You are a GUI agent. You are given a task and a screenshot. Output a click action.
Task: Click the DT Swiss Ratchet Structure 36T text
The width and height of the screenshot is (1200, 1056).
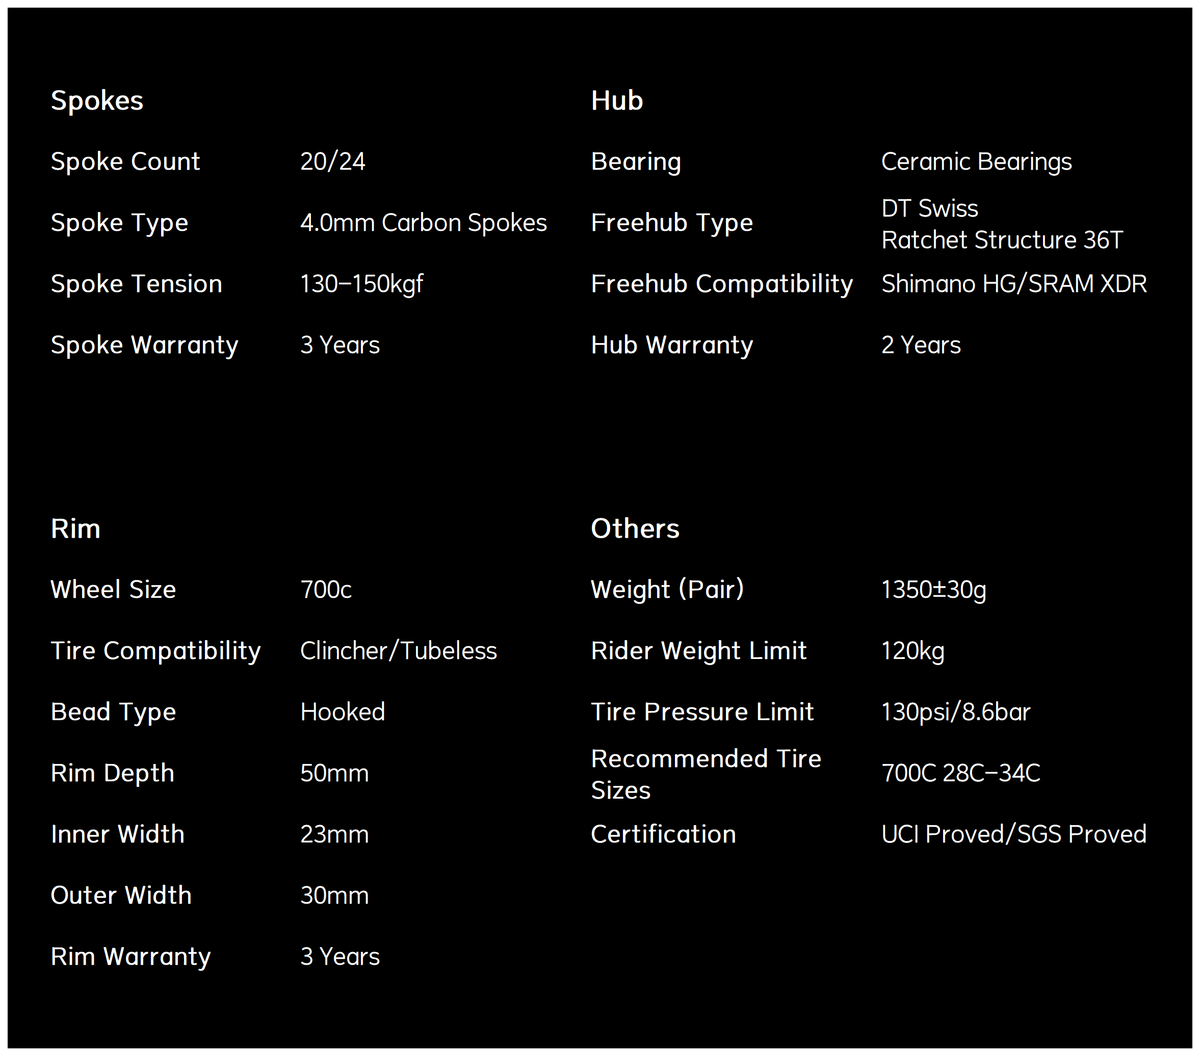tap(1002, 224)
